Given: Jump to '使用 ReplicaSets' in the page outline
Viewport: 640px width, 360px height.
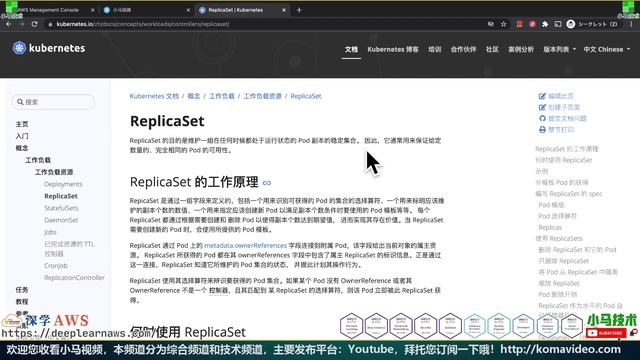Looking at the screenshot, I should (559, 238).
